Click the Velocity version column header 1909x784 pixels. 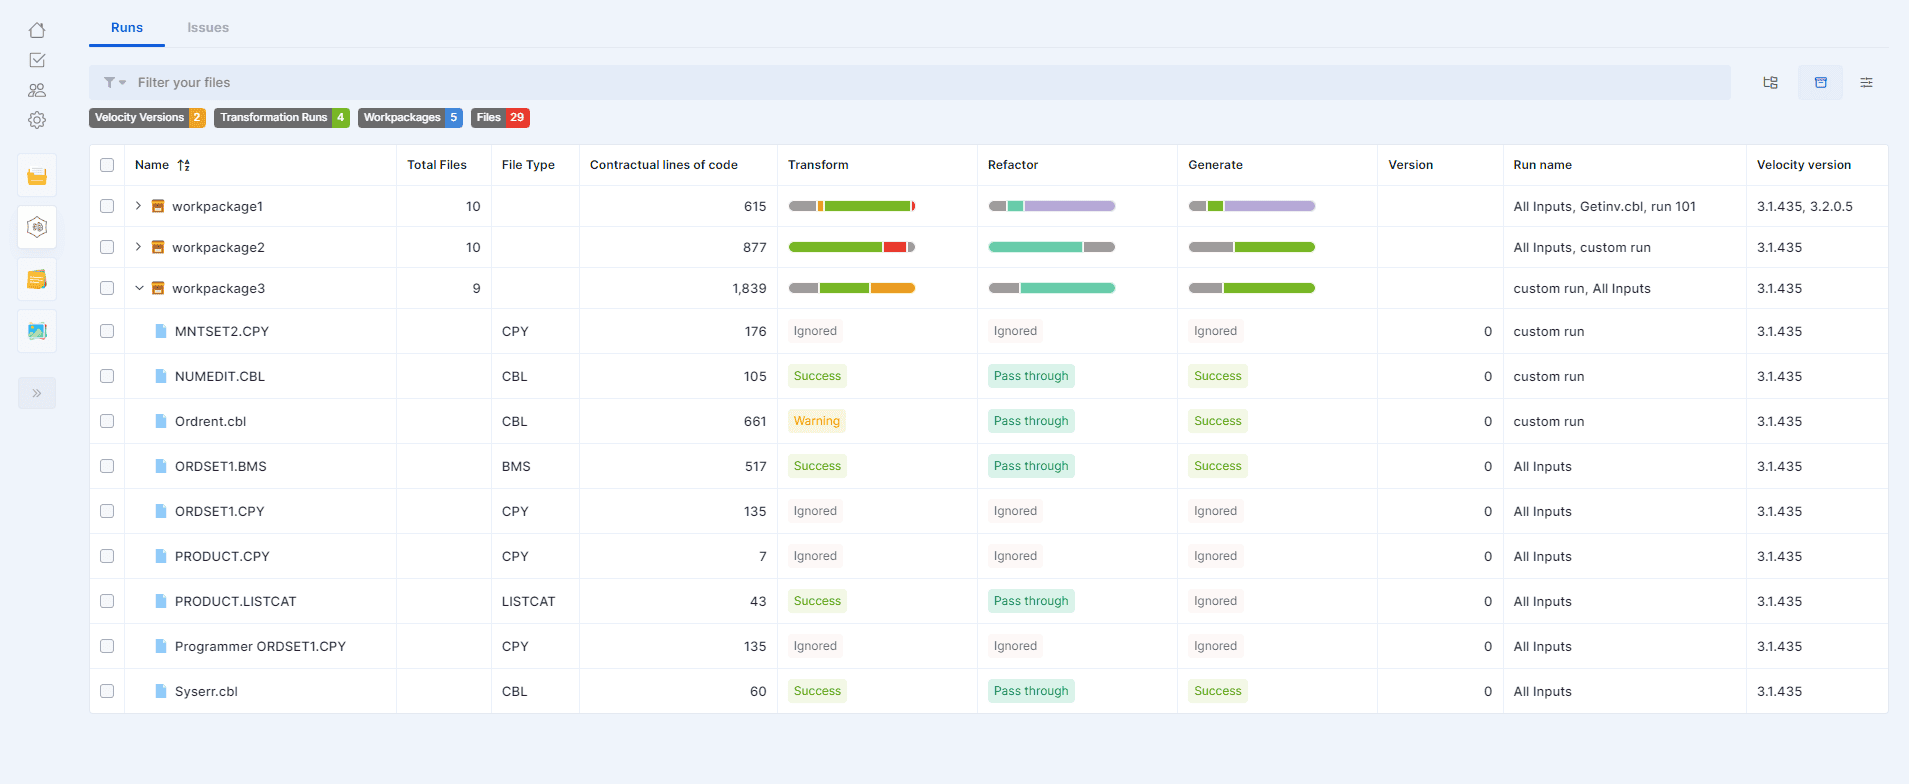(x=1804, y=165)
